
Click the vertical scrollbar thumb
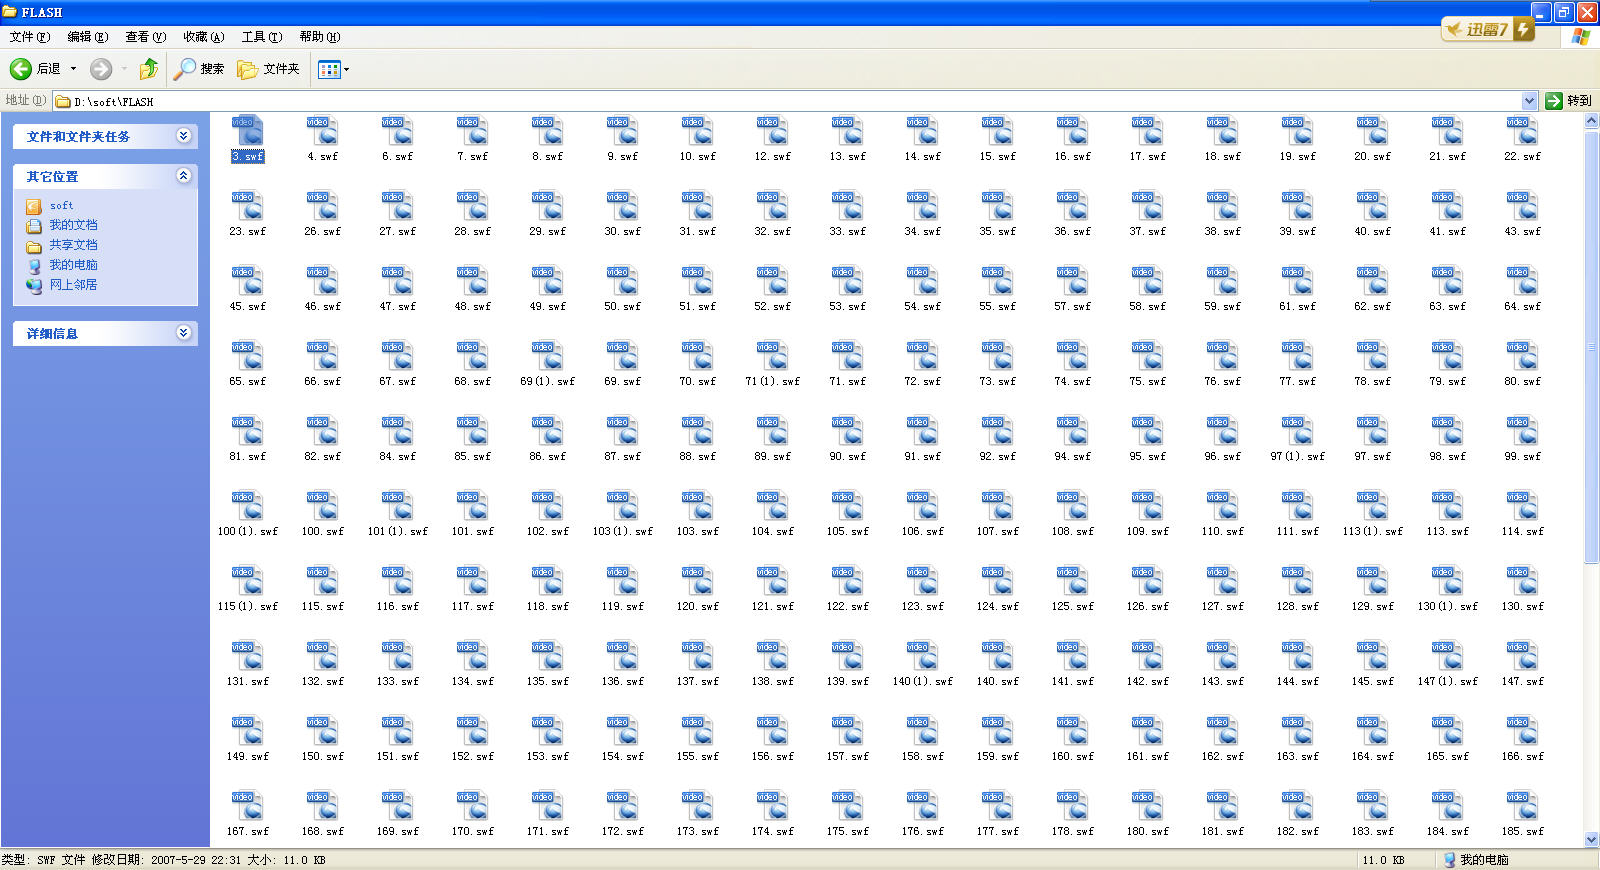1591,345
